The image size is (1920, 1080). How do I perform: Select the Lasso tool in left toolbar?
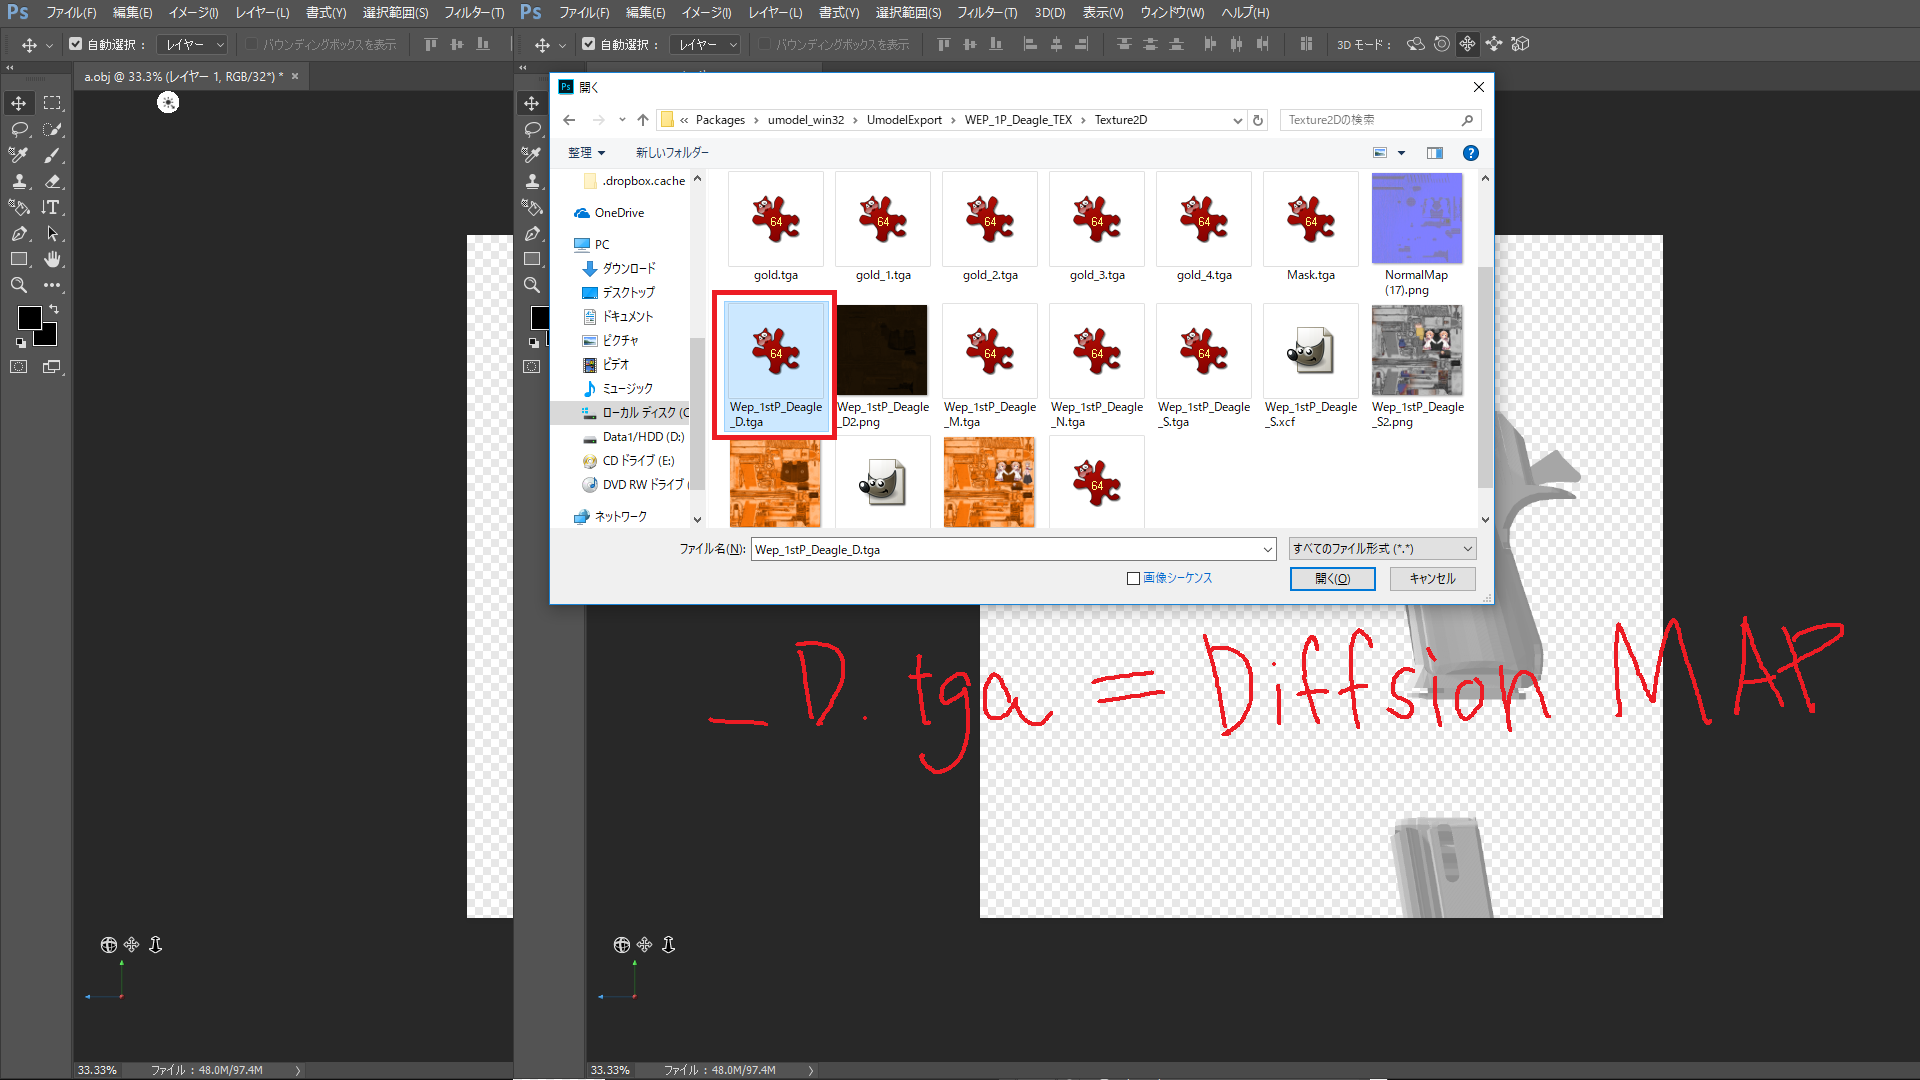[x=19, y=129]
